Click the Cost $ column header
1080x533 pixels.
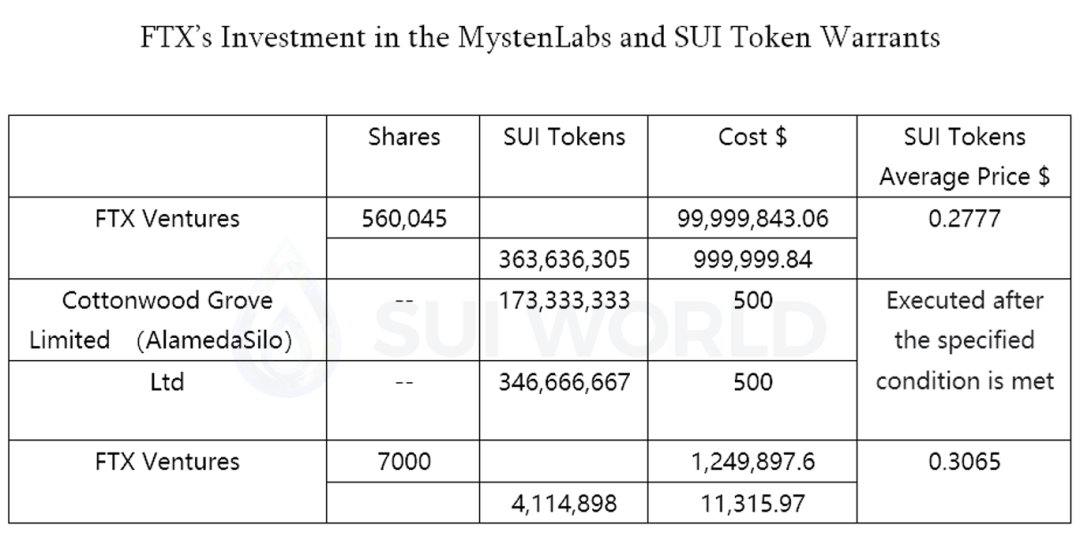(752, 137)
